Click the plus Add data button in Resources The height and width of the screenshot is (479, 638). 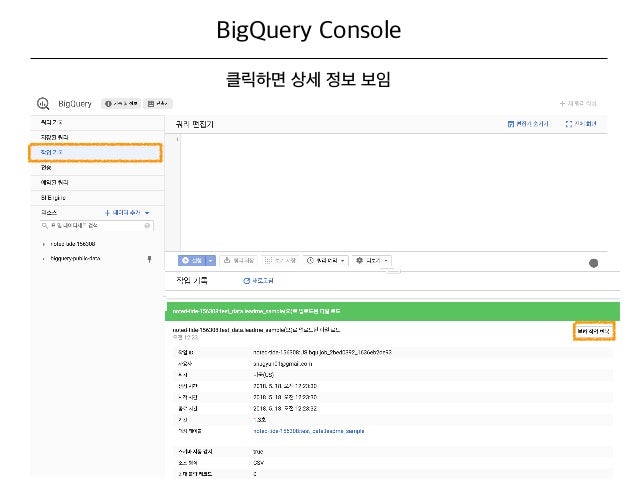(122, 213)
